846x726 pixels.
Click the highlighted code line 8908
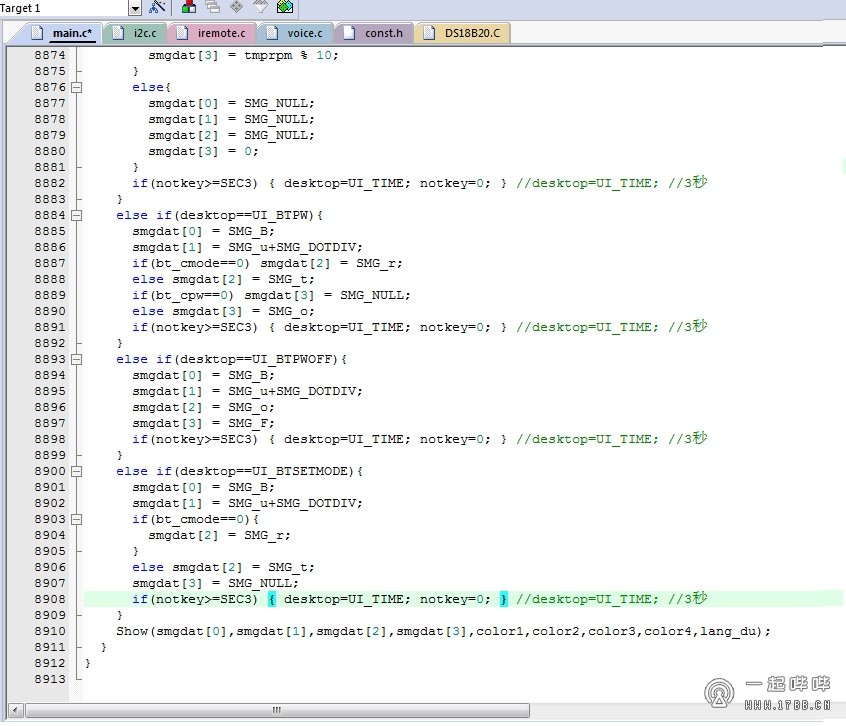pos(400,599)
